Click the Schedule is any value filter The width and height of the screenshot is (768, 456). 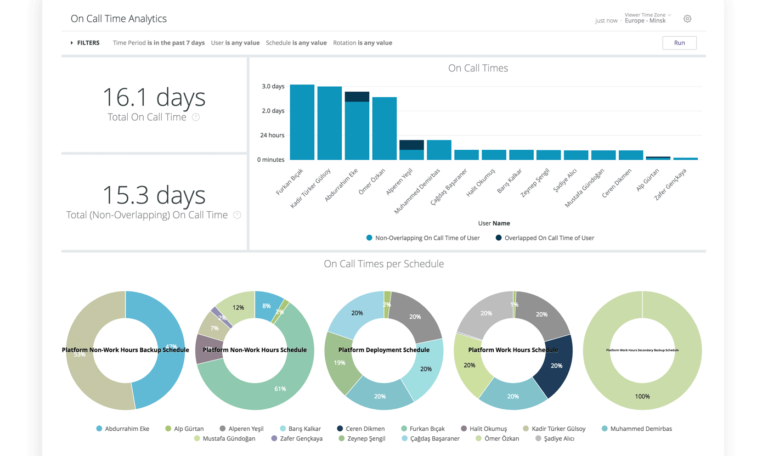pyautogui.click(x=296, y=43)
